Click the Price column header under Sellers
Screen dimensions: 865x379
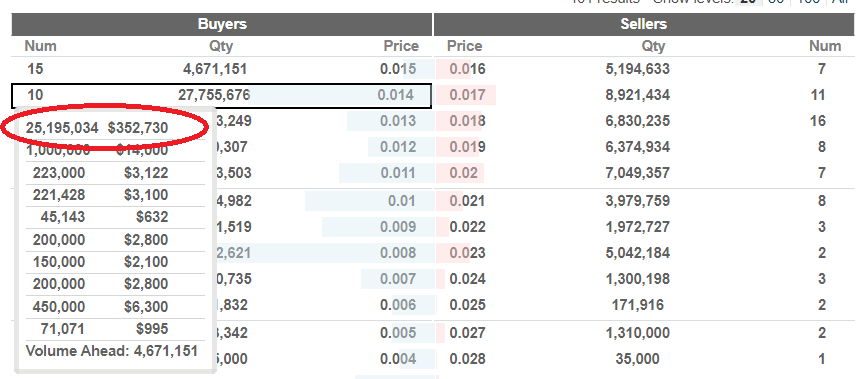464,46
